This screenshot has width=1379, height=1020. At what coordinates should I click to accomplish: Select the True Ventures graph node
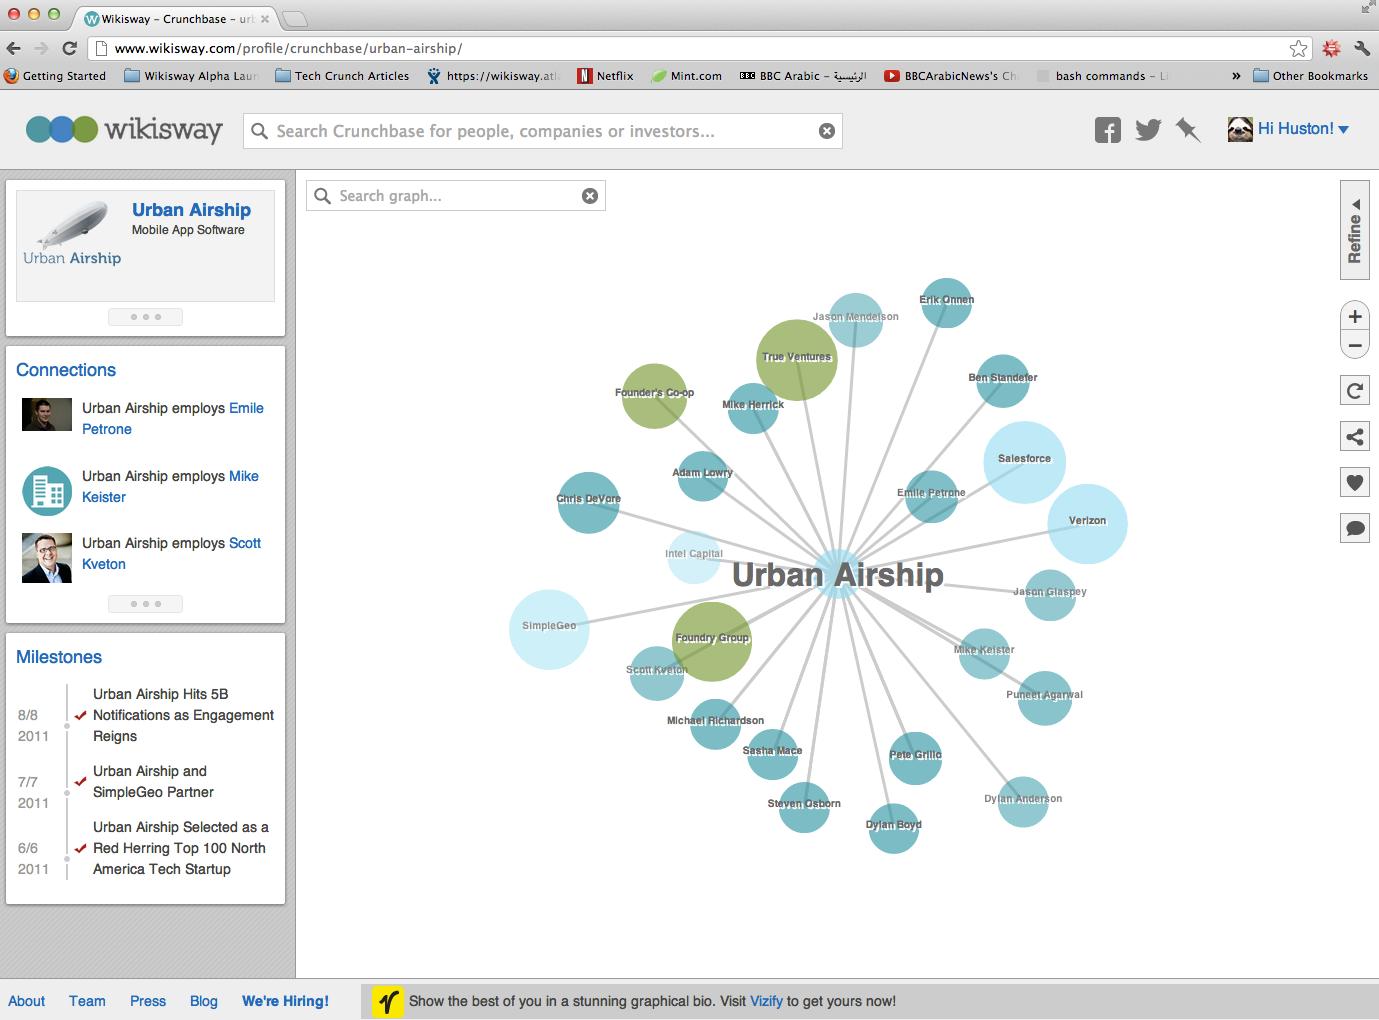click(x=797, y=360)
